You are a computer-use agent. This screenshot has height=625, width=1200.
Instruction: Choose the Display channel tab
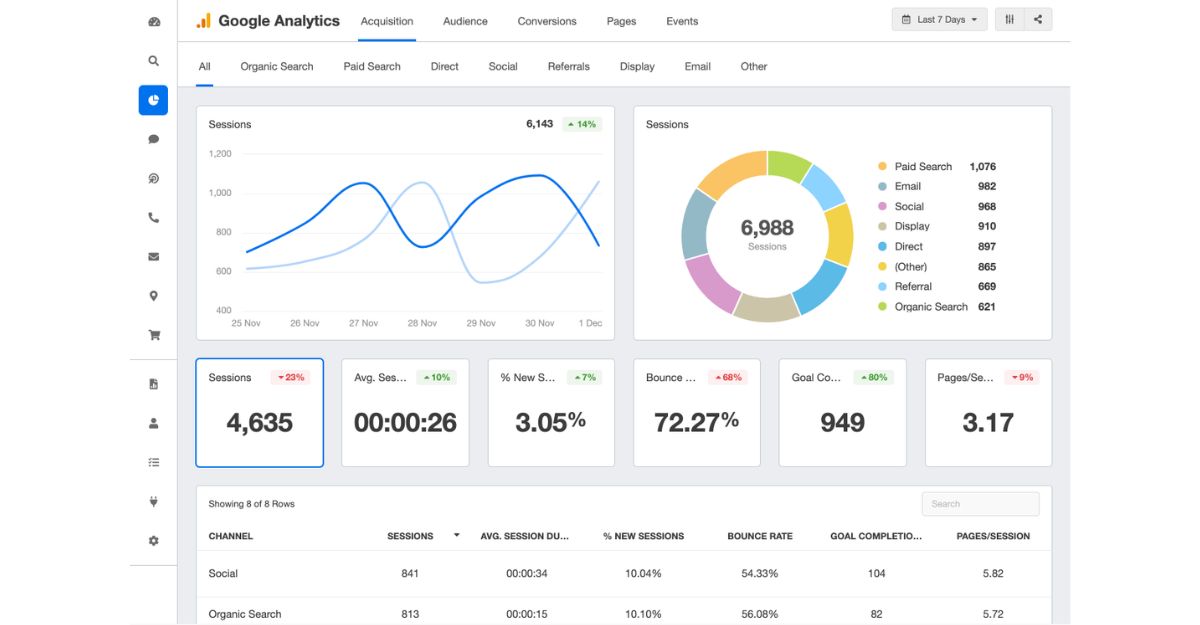point(637,66)
